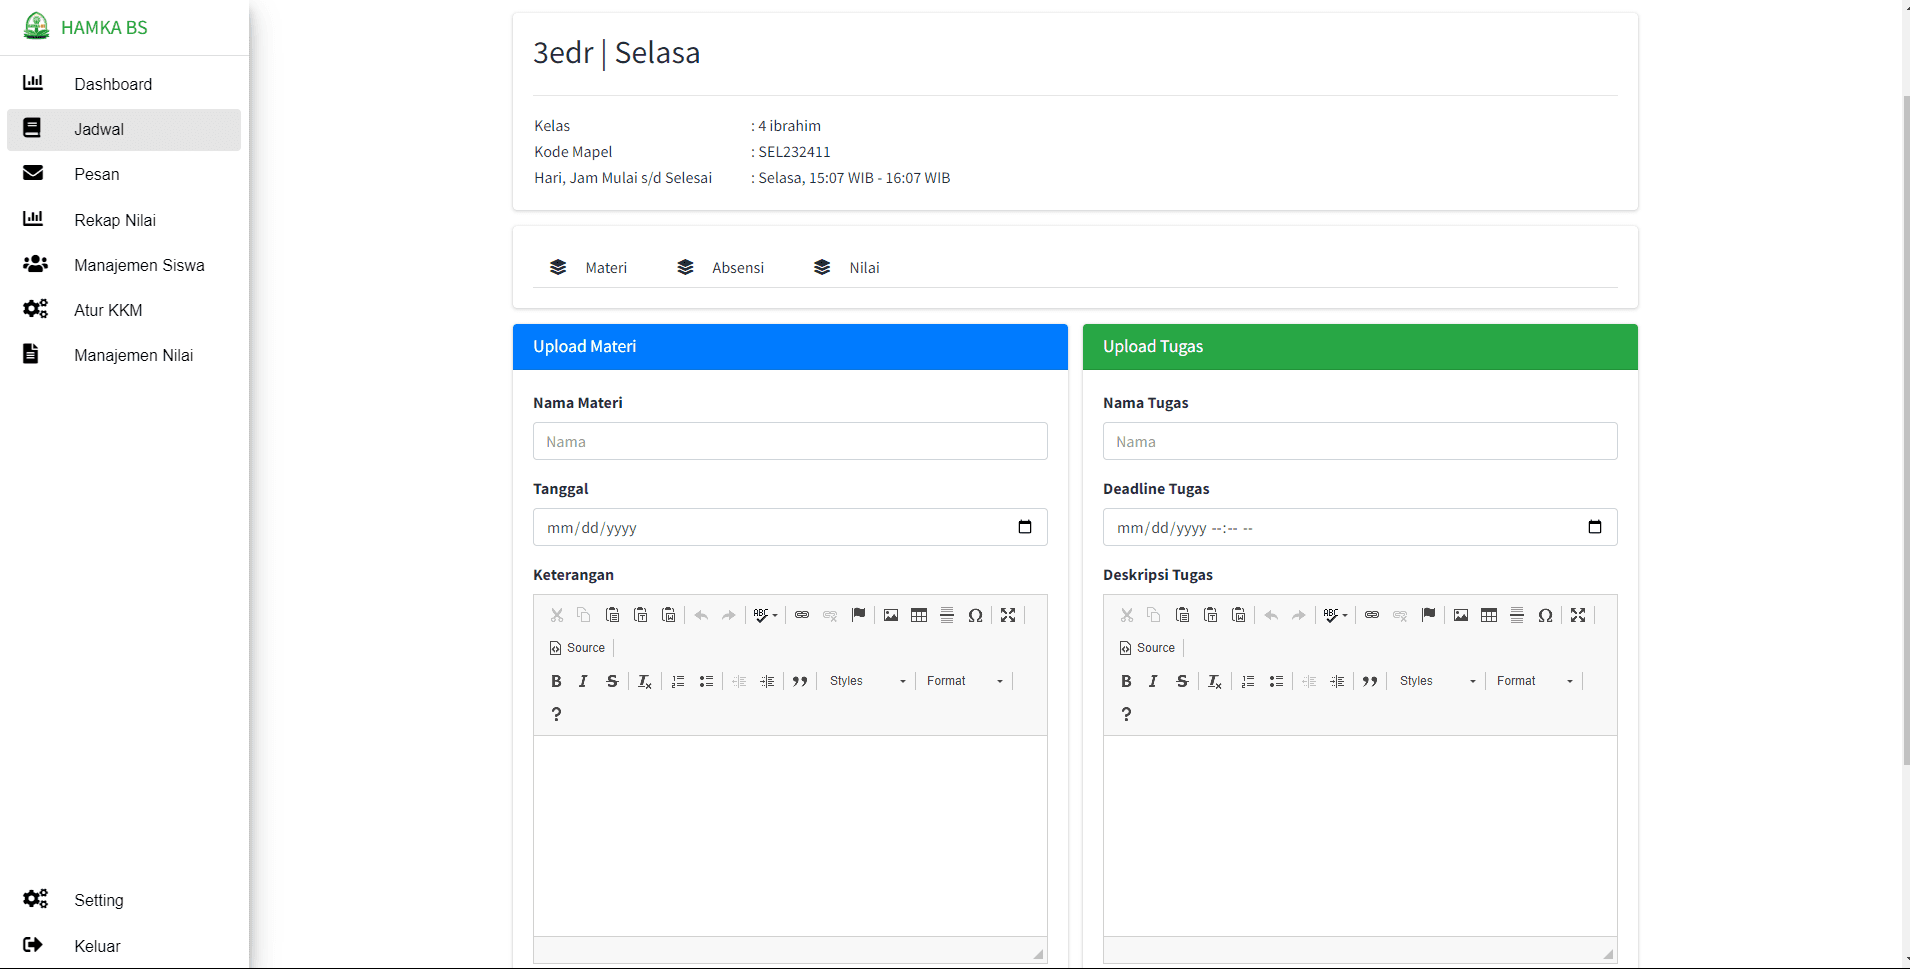Go to Rekap Nilai page
The height and width of the screenshot is (973, 1916).
pyautogui.click(x=124, y=220)
